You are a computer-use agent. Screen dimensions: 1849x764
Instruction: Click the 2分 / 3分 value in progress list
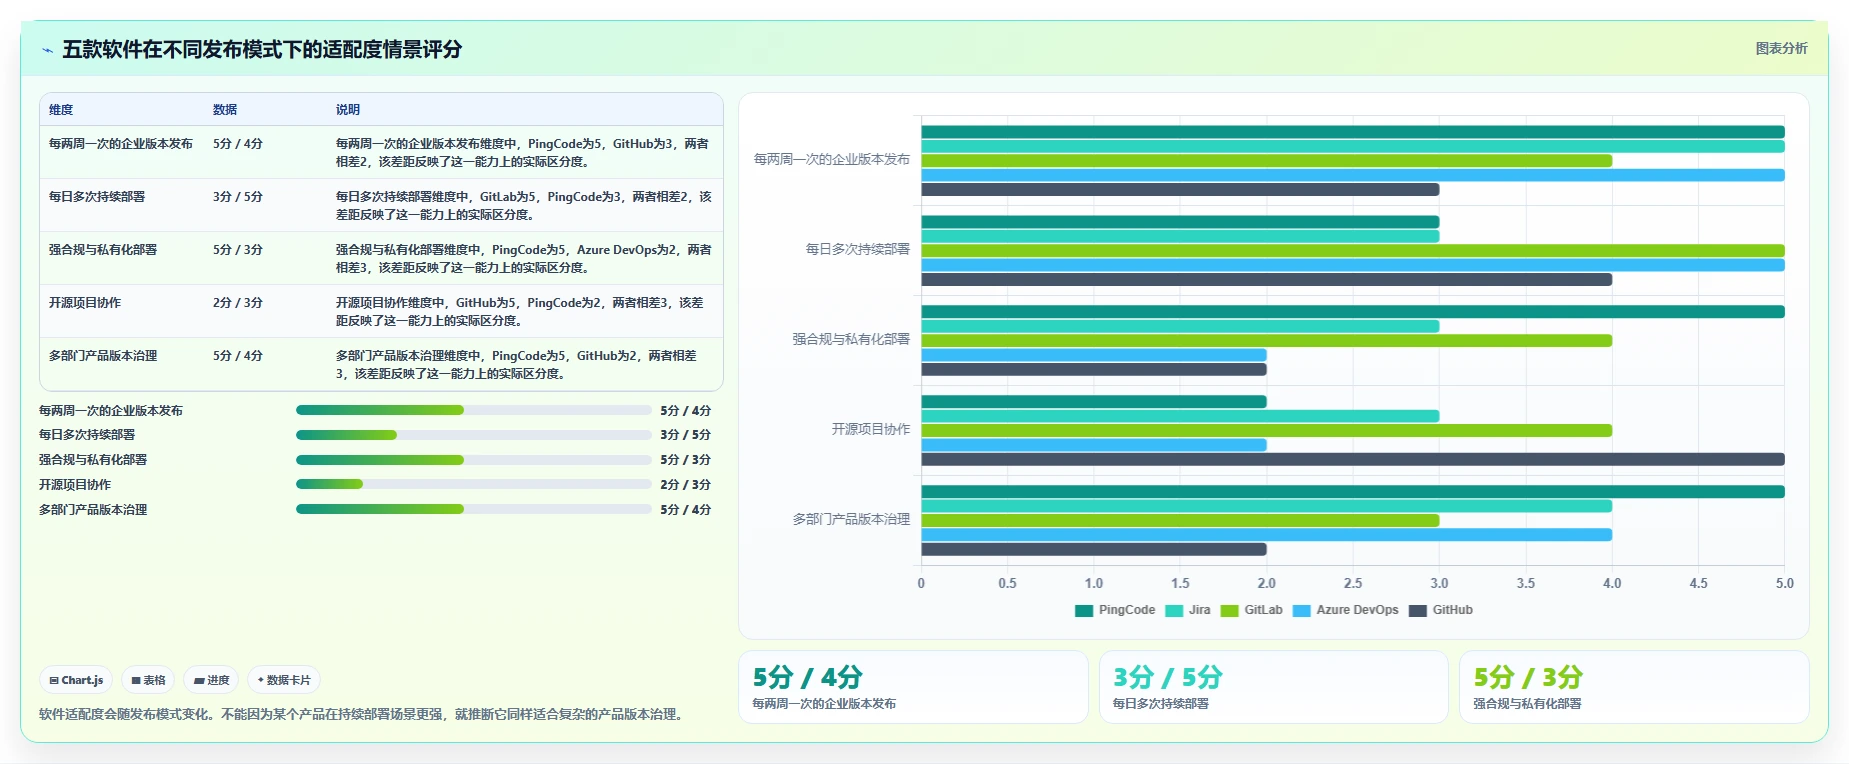(685, 484)
